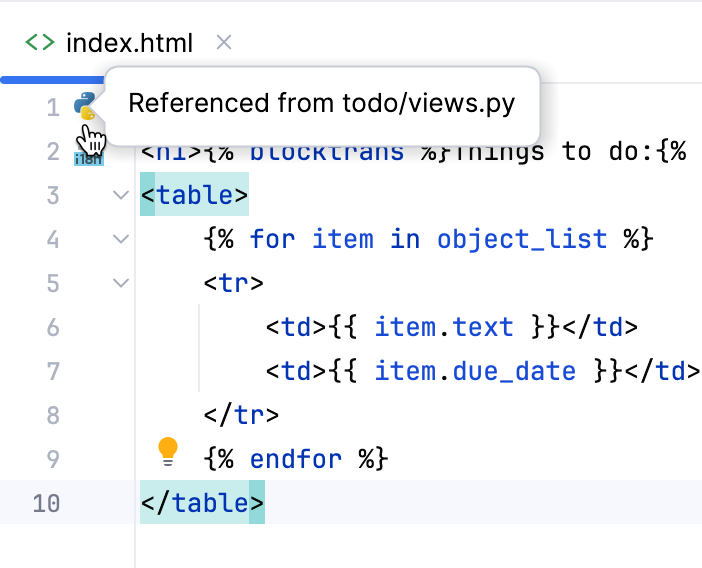
Task: Close the index.html editor tab
Action: point(224,42)
